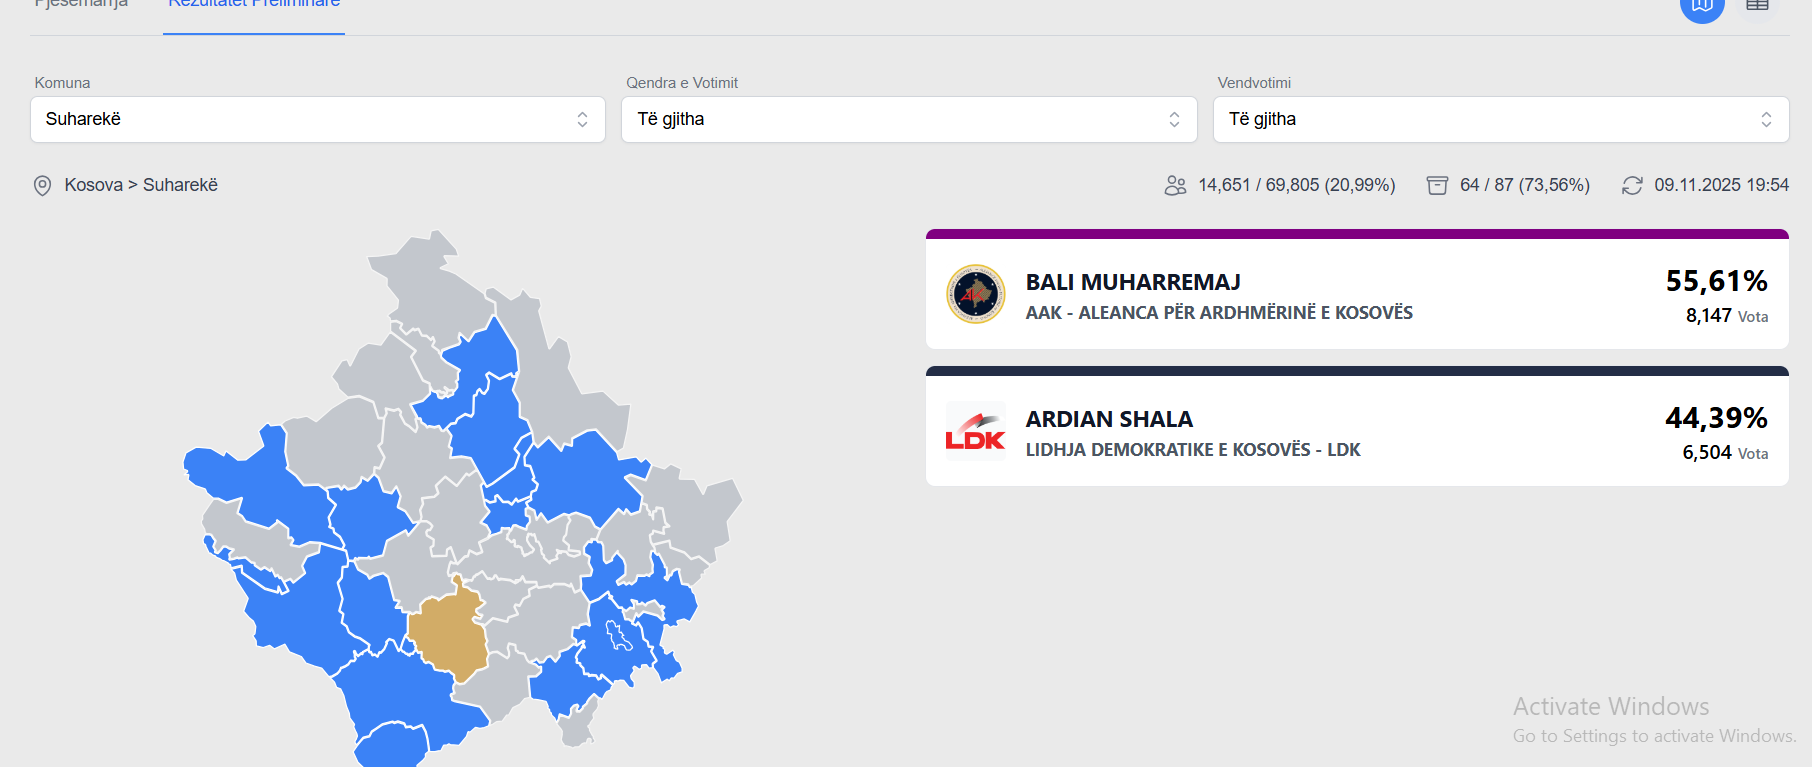Open the Komuna dropdown showing Suharekë
This screenshot has width=1812, height=767.
[317, 120]
